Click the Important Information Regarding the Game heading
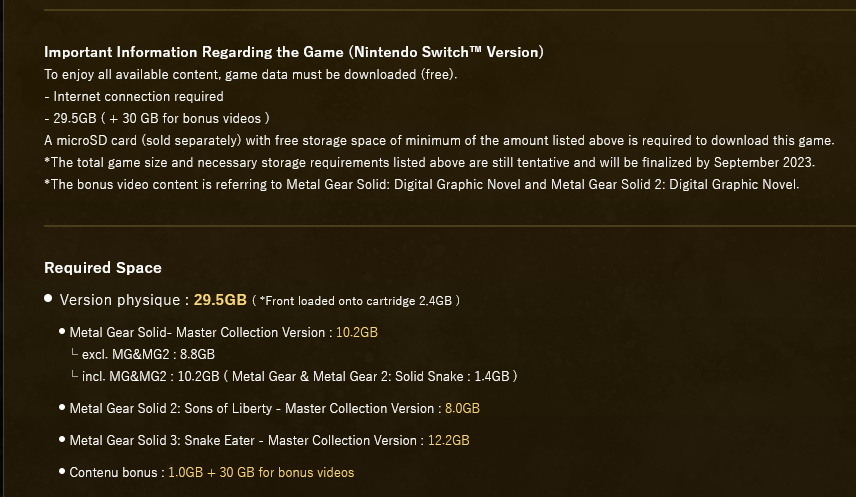 [x=294, y=52]
